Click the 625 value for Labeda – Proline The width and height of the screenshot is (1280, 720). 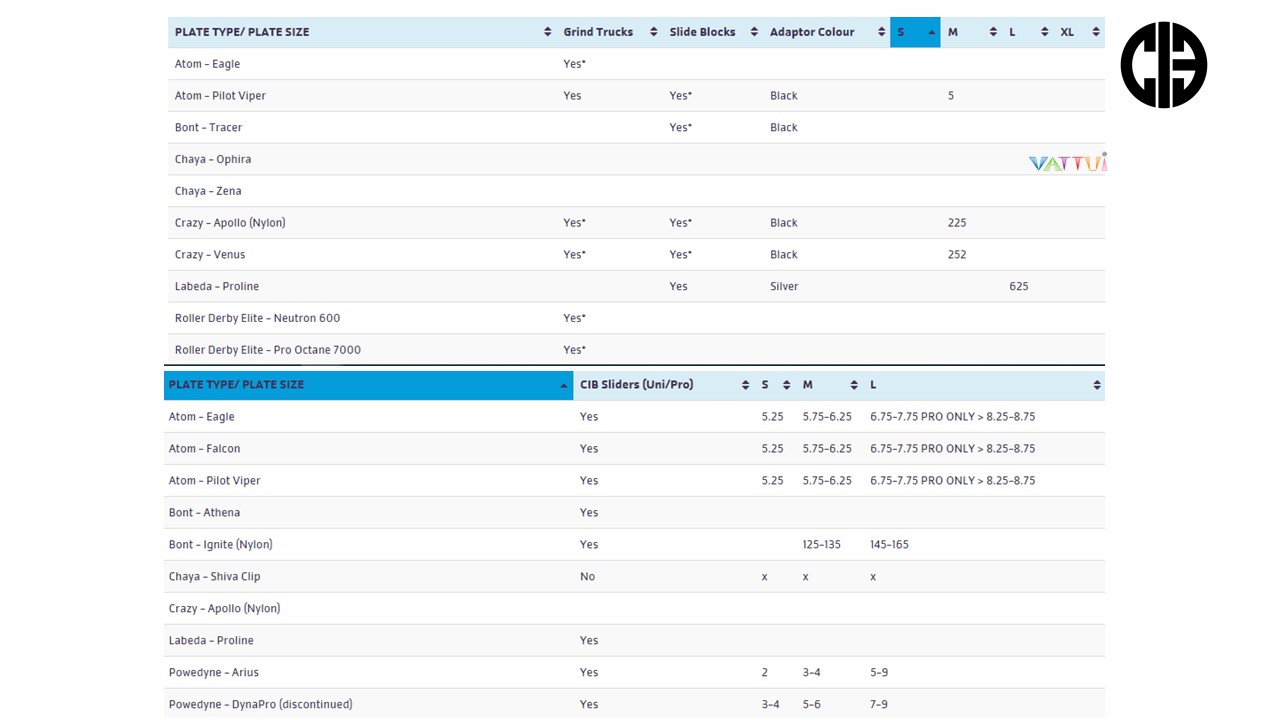pyautogui.click(x=1019, y=287)
